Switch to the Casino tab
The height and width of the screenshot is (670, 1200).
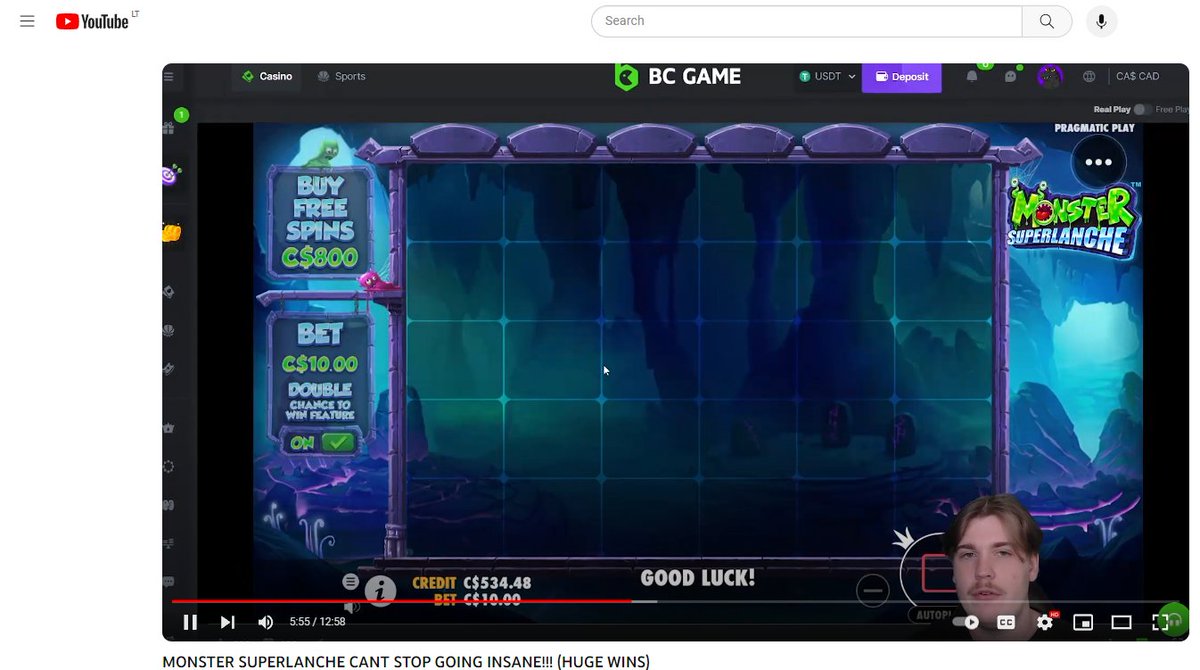pos(267,76)
